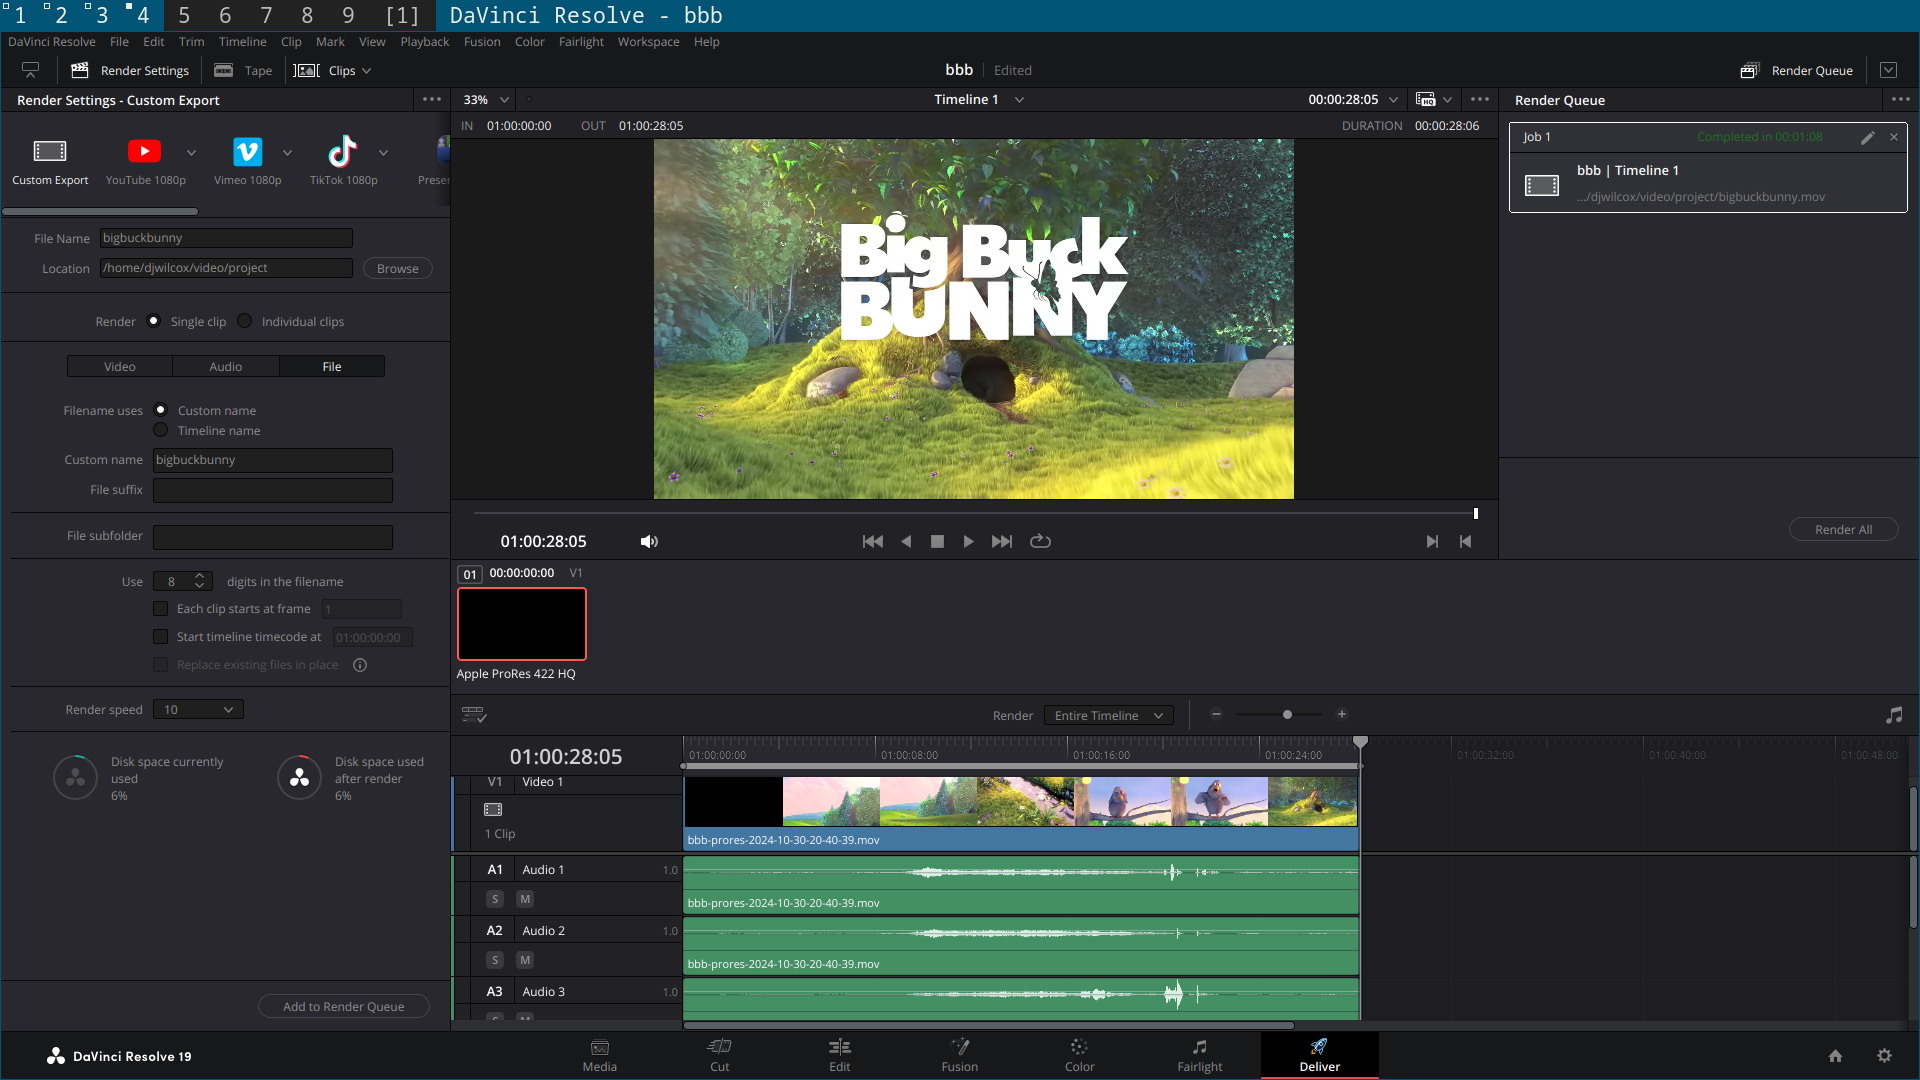Choose Timeline name for filename
Screen dimensions: 1920x1080
(x=161, y=430)
